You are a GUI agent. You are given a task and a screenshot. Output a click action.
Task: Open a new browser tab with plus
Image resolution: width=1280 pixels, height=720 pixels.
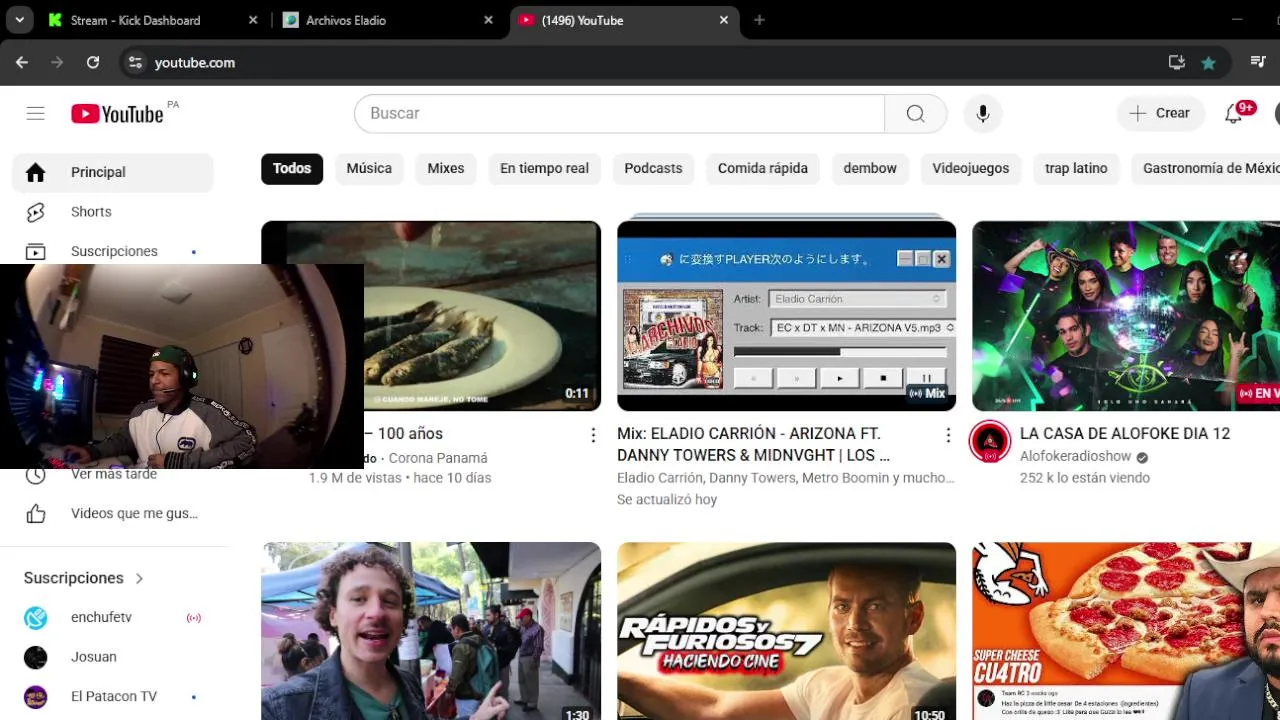759,20
